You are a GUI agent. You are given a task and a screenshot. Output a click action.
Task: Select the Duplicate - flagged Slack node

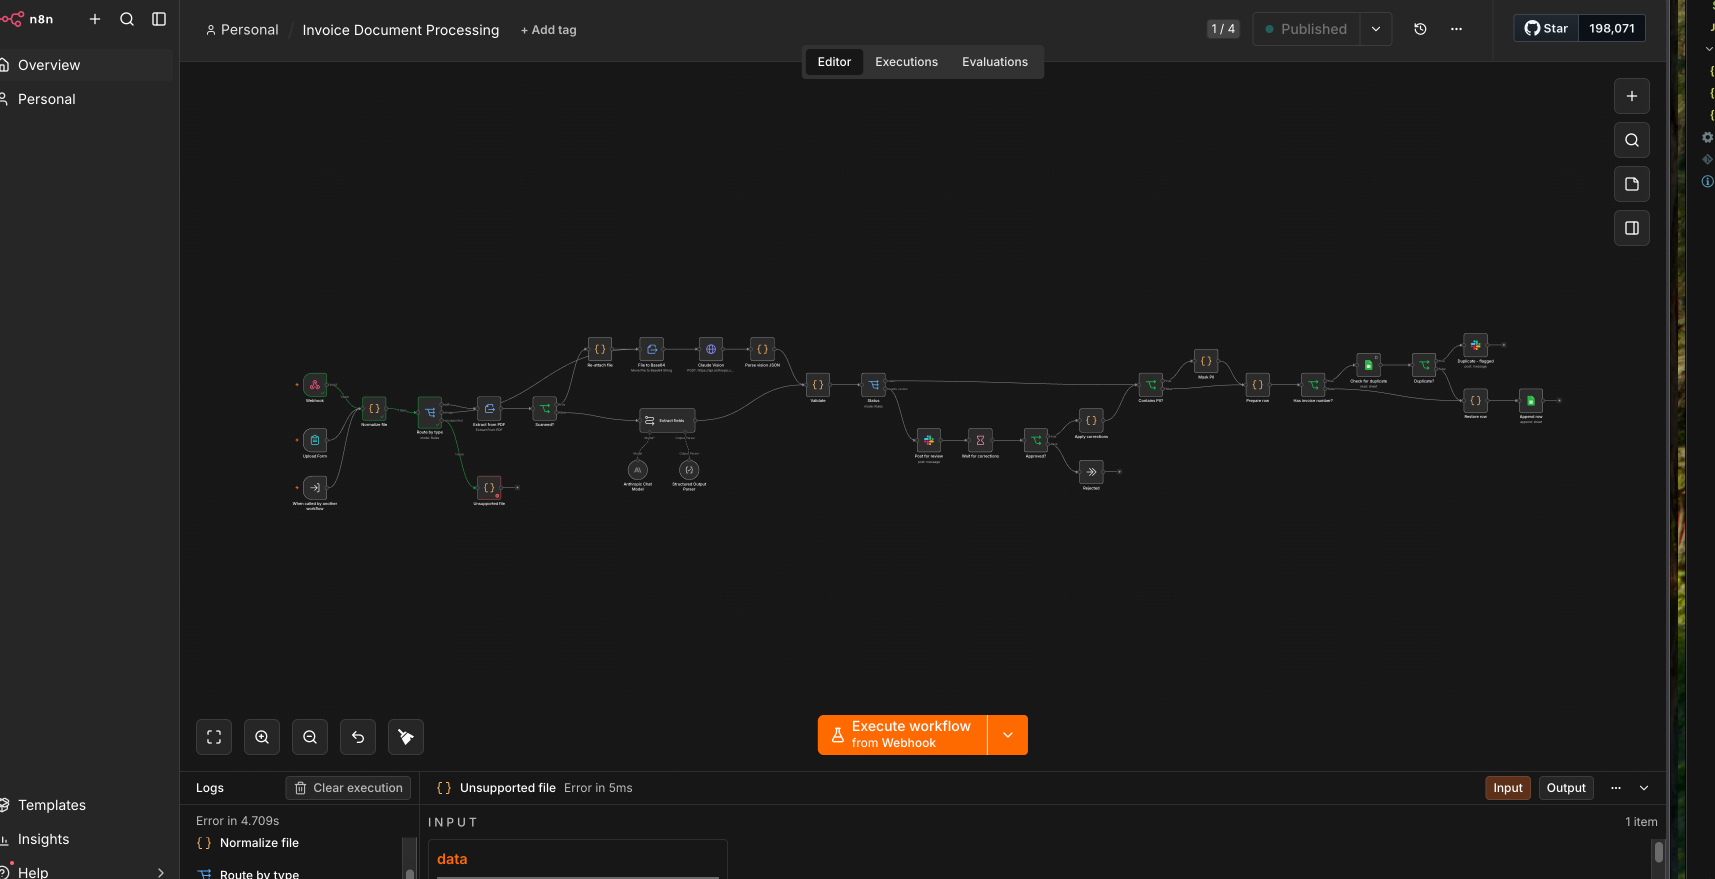tap(1475, 345)
